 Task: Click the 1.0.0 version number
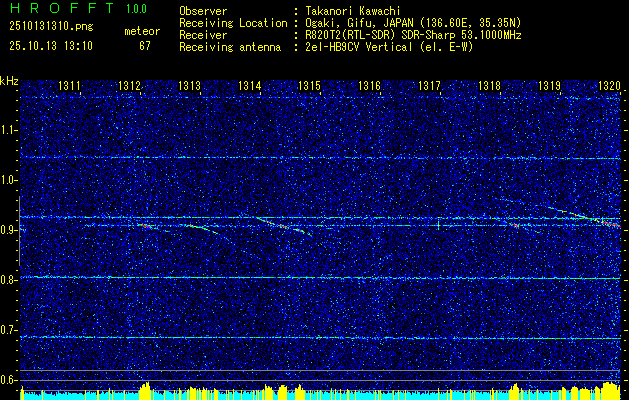(136, 9)
